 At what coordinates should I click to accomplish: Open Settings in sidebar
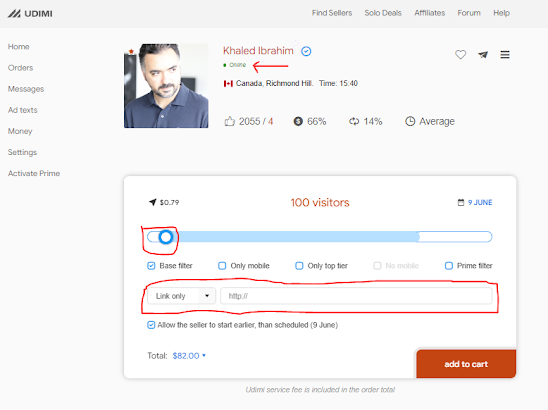[22, 152]
